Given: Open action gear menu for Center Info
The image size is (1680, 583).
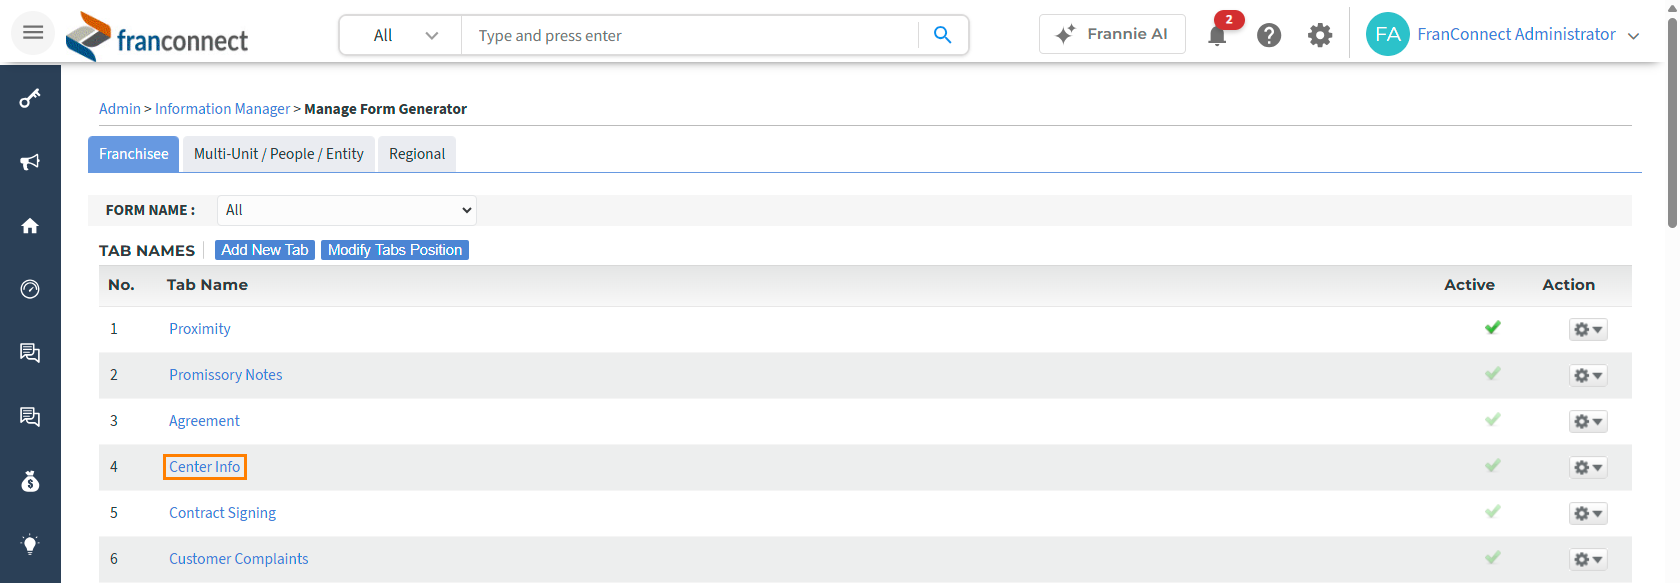Looking at the screenshot, I should pos(1588,467).
